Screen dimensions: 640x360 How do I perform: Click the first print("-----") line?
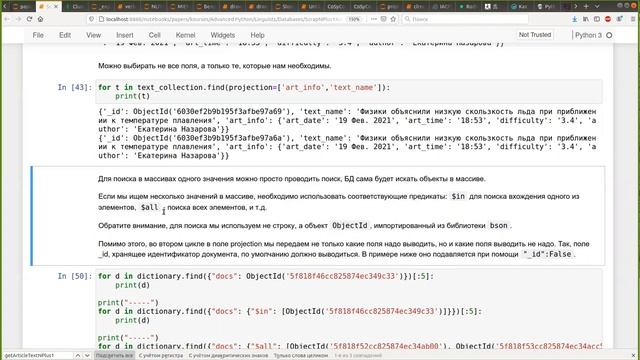(x=128, y=303)
